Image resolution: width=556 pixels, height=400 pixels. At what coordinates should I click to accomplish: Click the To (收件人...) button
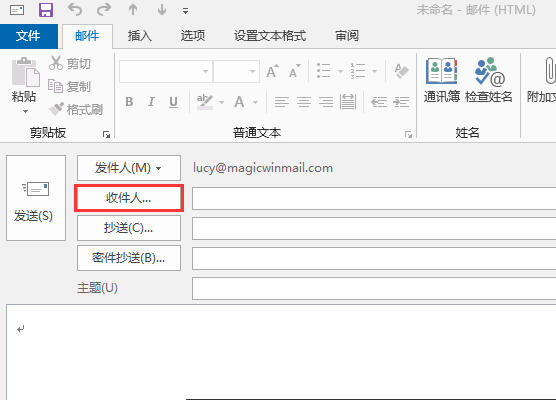(x=129, y=198)
